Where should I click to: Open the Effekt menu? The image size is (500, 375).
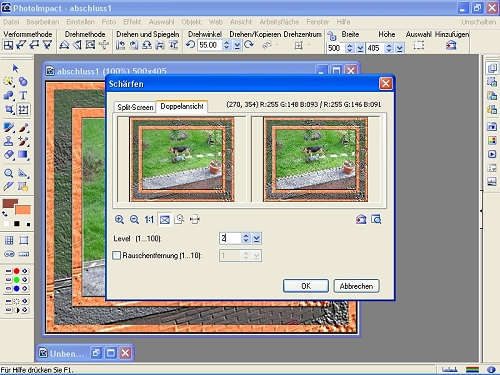pyautogui.click(x=132, y=22)
